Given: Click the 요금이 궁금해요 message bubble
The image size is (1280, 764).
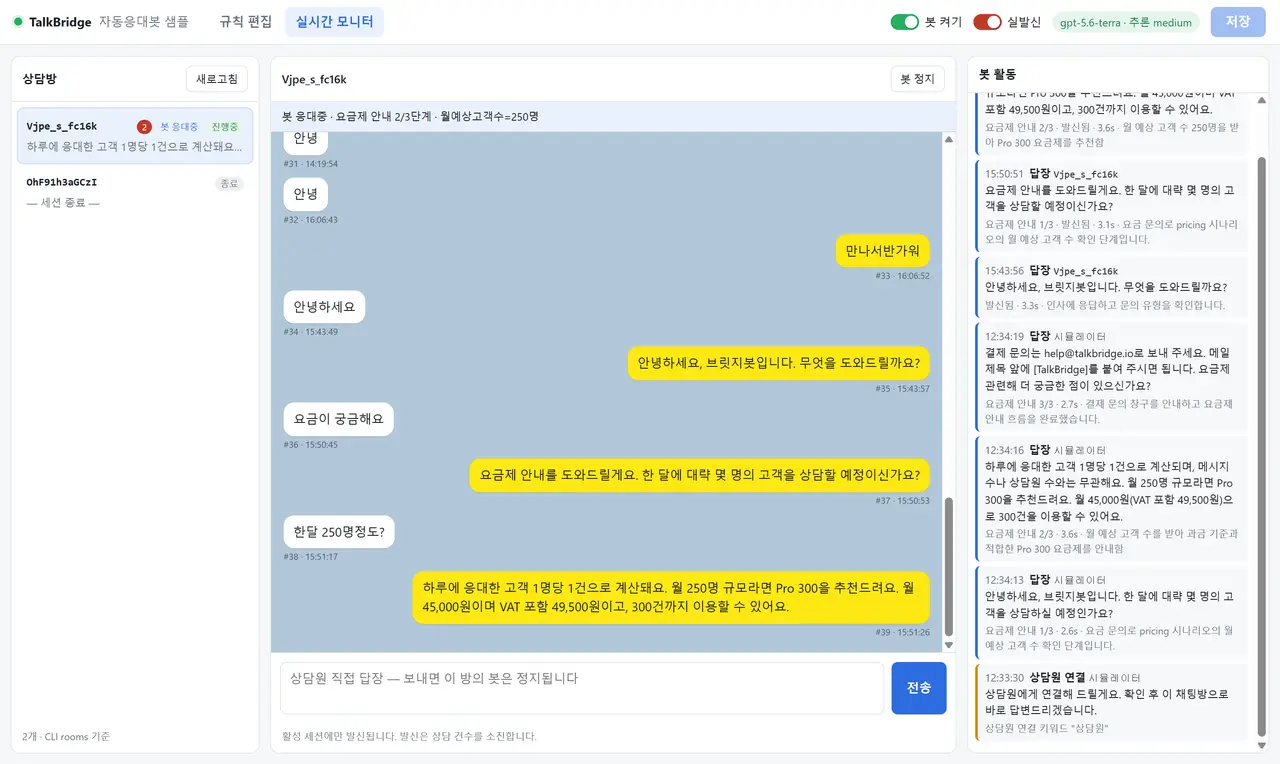Looking at the screenshot, I should (x=338, y=419).
